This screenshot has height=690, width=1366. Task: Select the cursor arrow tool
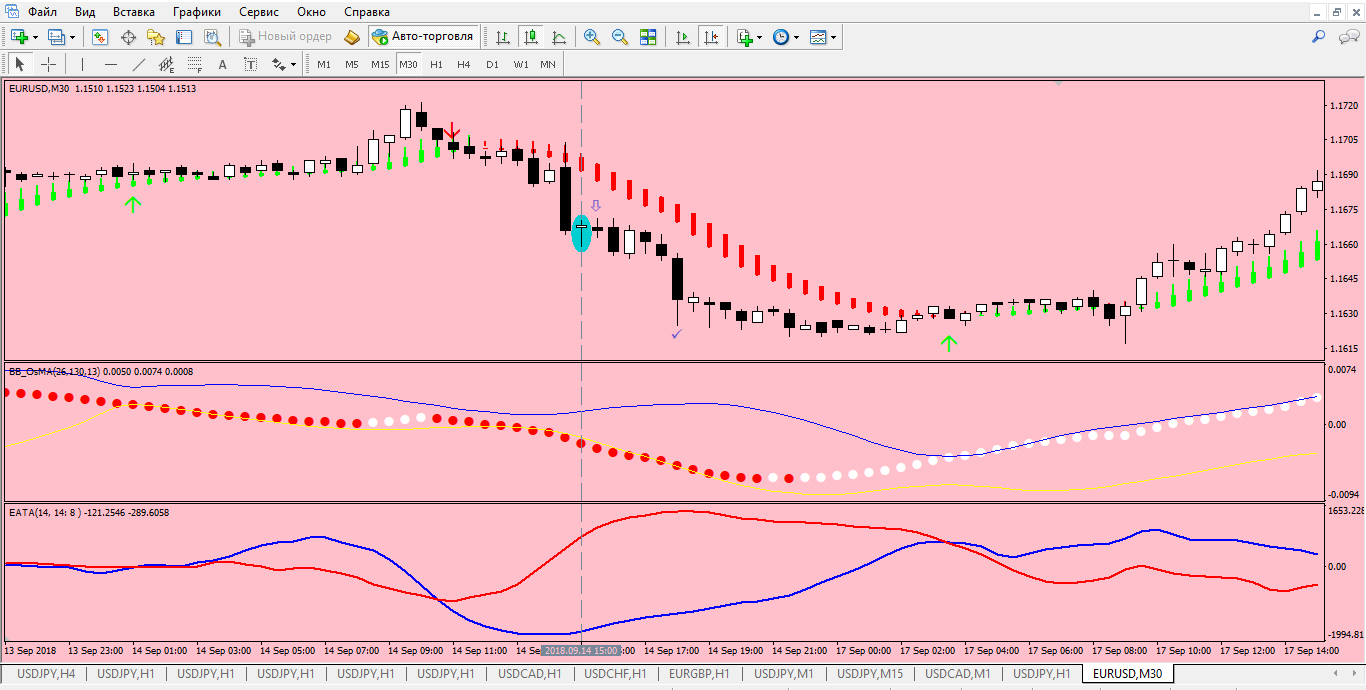[x=19, y=64]
